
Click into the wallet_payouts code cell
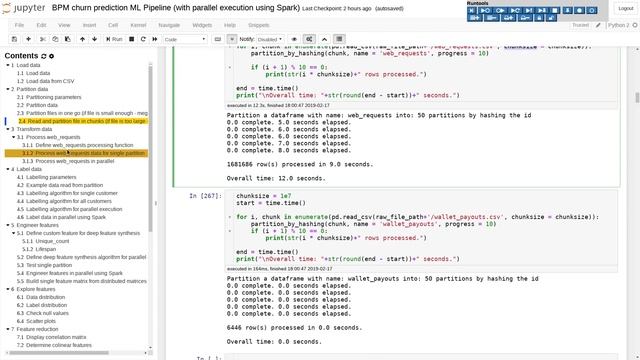click(x=421, y=227)
